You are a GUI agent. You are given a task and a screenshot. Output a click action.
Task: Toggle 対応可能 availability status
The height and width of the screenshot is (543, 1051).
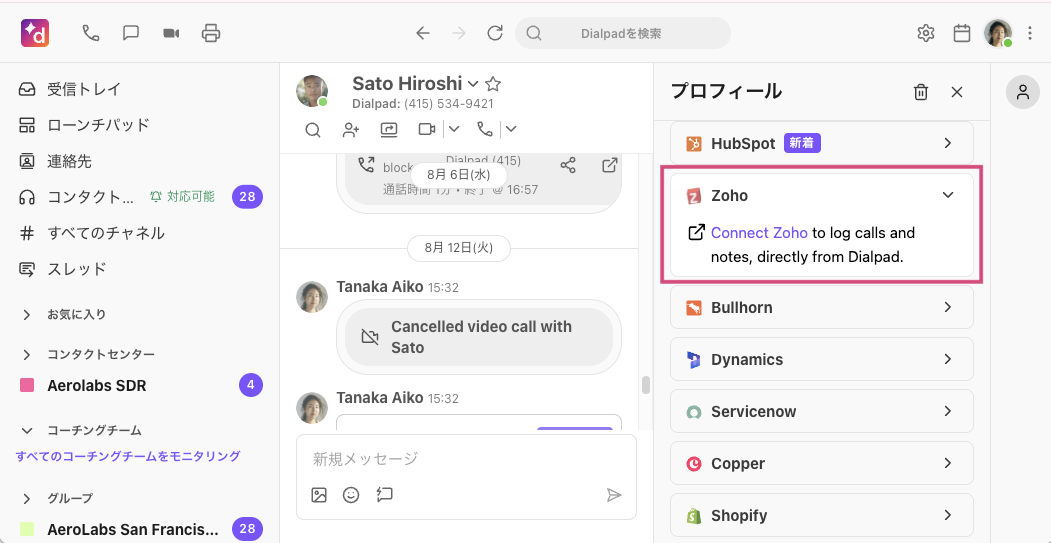click(182, 197)
